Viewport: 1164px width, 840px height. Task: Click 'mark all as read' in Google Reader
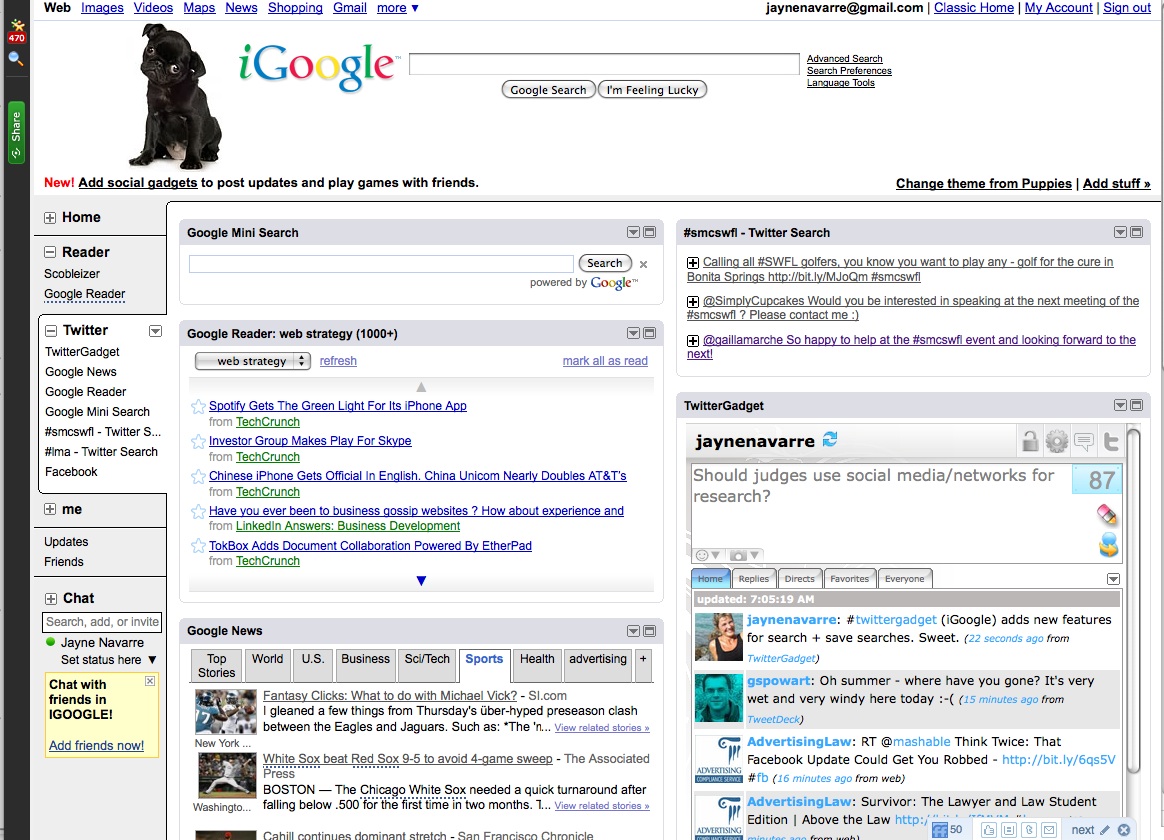(x=605, y=361)
